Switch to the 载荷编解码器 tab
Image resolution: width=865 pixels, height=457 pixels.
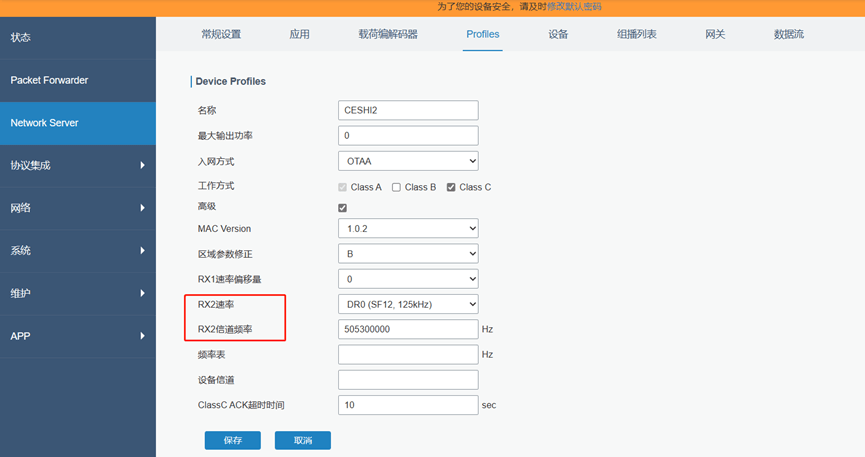click(388, 34)
